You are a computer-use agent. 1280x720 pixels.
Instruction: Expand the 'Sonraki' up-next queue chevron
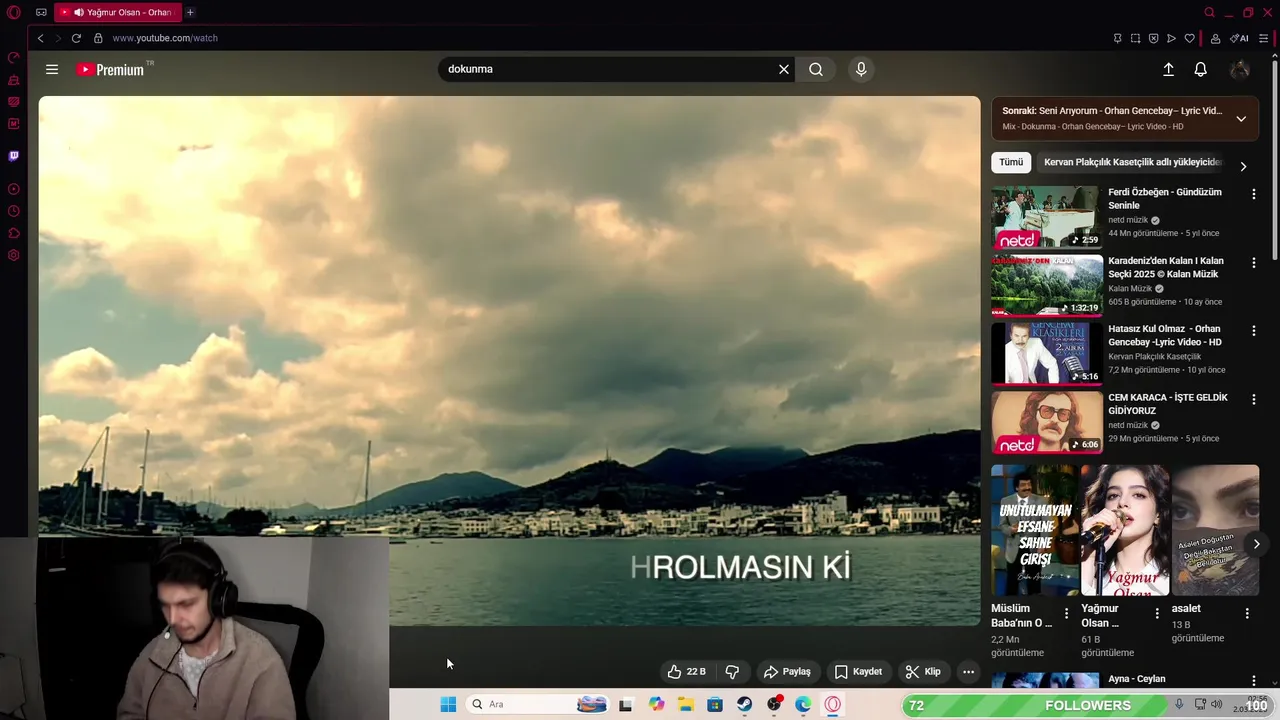pyautogui.click(x=1241, y=118)
